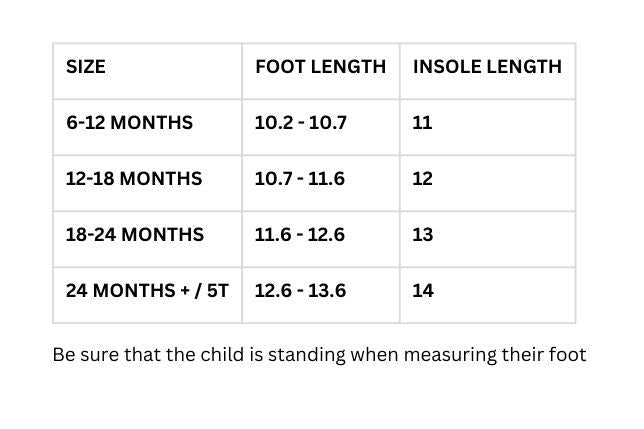Select foot length 10.7 - 11.6 cell
The image size is (644, 429).
click(299, 180)
